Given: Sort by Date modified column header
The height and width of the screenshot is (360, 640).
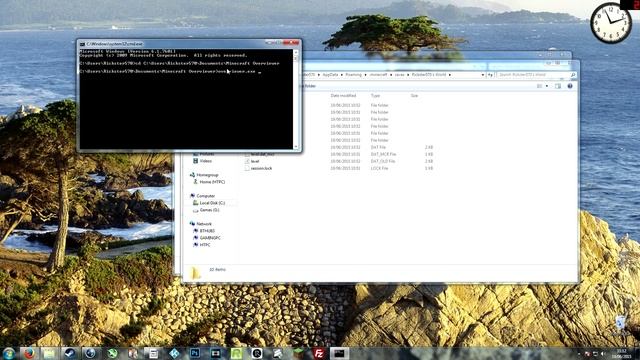Looking at the screenshot, I should click(343, 96).
